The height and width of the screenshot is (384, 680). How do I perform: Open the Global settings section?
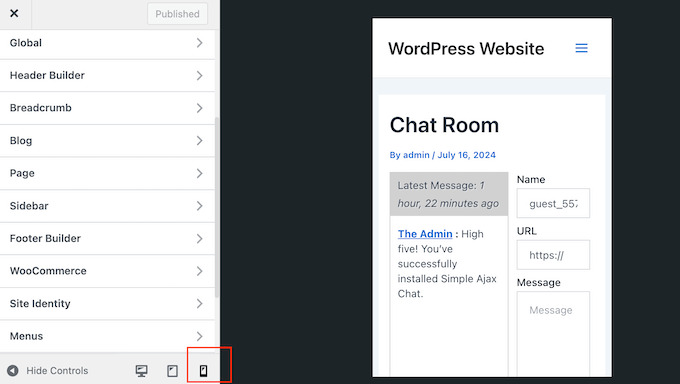click(107, 43)
